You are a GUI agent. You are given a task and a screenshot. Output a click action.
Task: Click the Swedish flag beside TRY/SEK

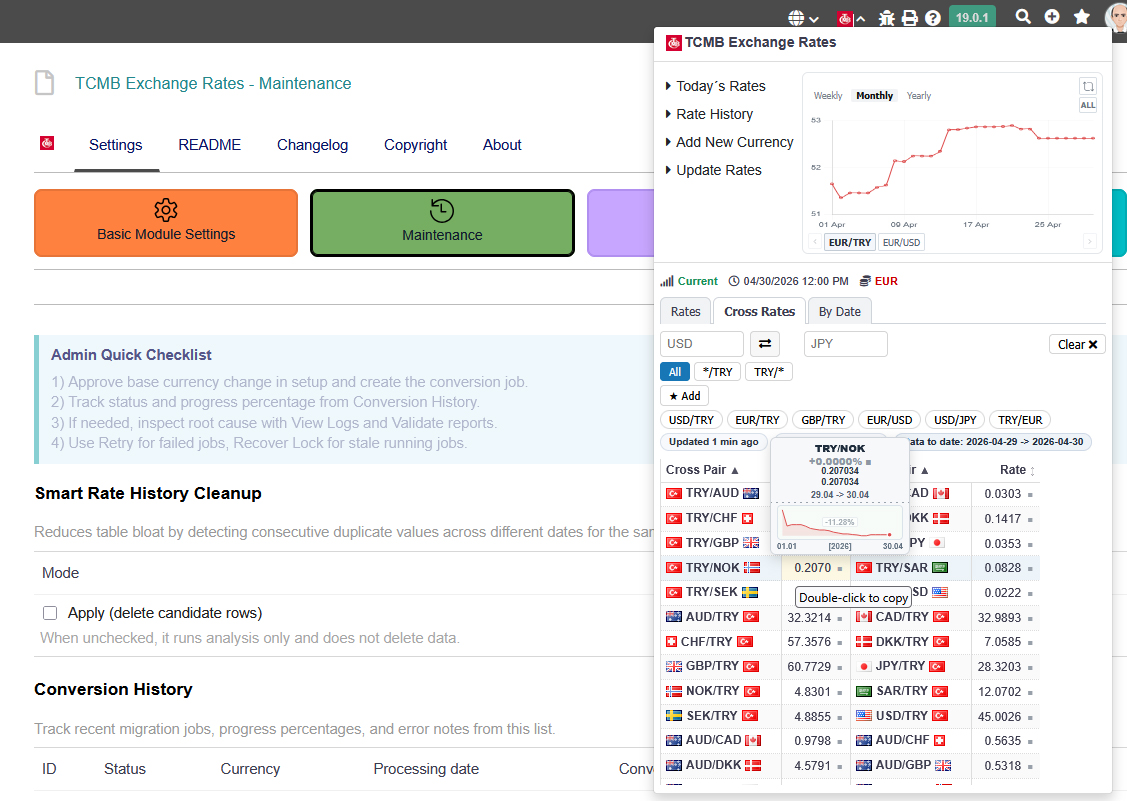coord(749,592)
